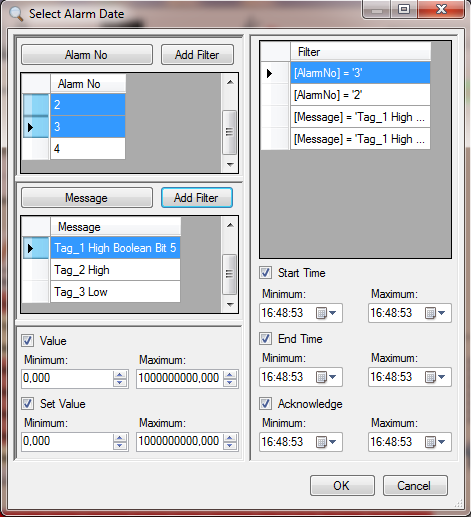Disable the Start Time checkbox
The height and width of the screenshot is (517, 471).
(265, 273)
